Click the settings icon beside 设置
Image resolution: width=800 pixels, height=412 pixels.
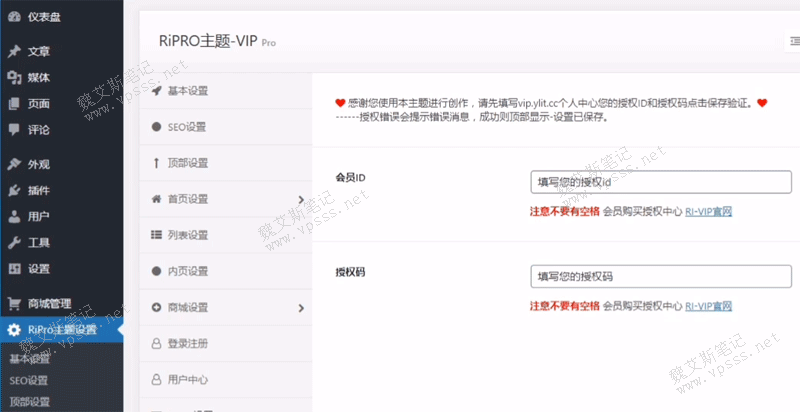pos(14,269)
